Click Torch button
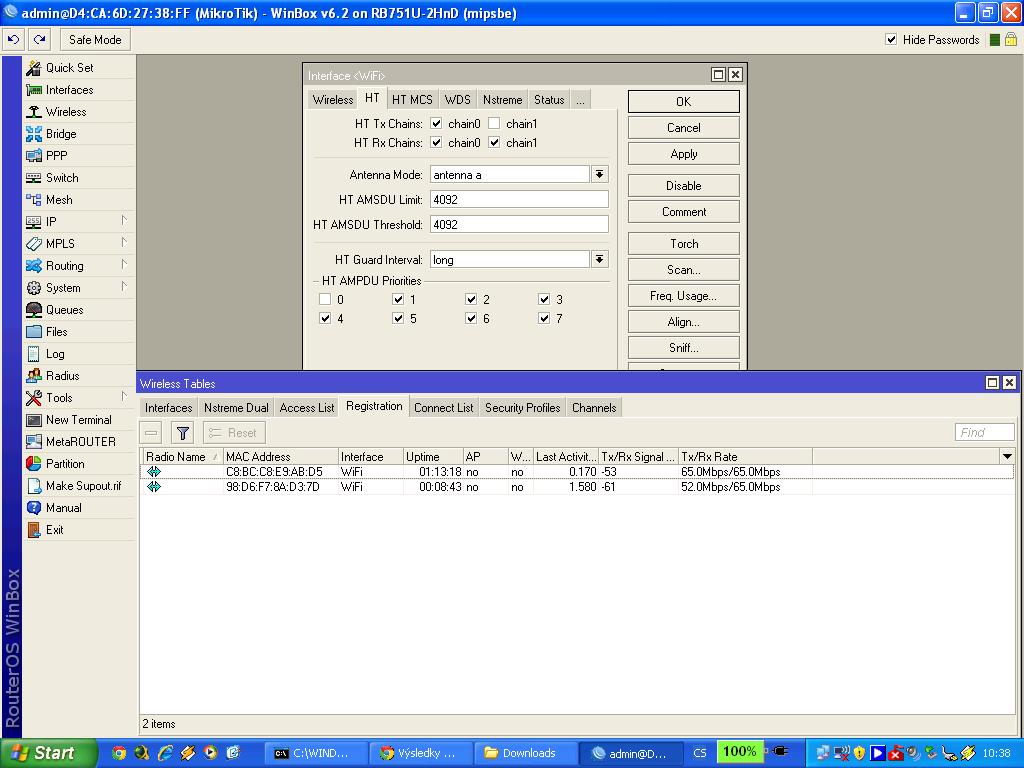1024x768 pixels. tap(684, 244)
